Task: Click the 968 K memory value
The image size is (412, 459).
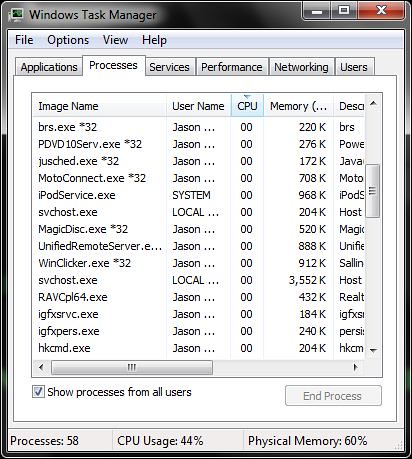Action: coord(312,195)
